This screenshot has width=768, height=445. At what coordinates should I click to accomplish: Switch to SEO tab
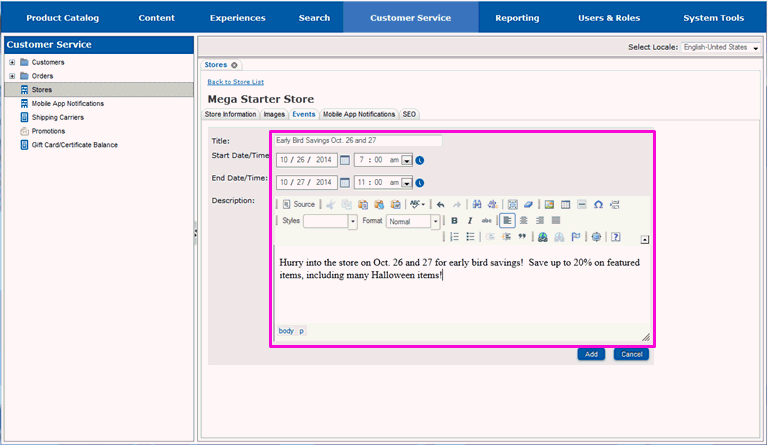click(409, 115)
